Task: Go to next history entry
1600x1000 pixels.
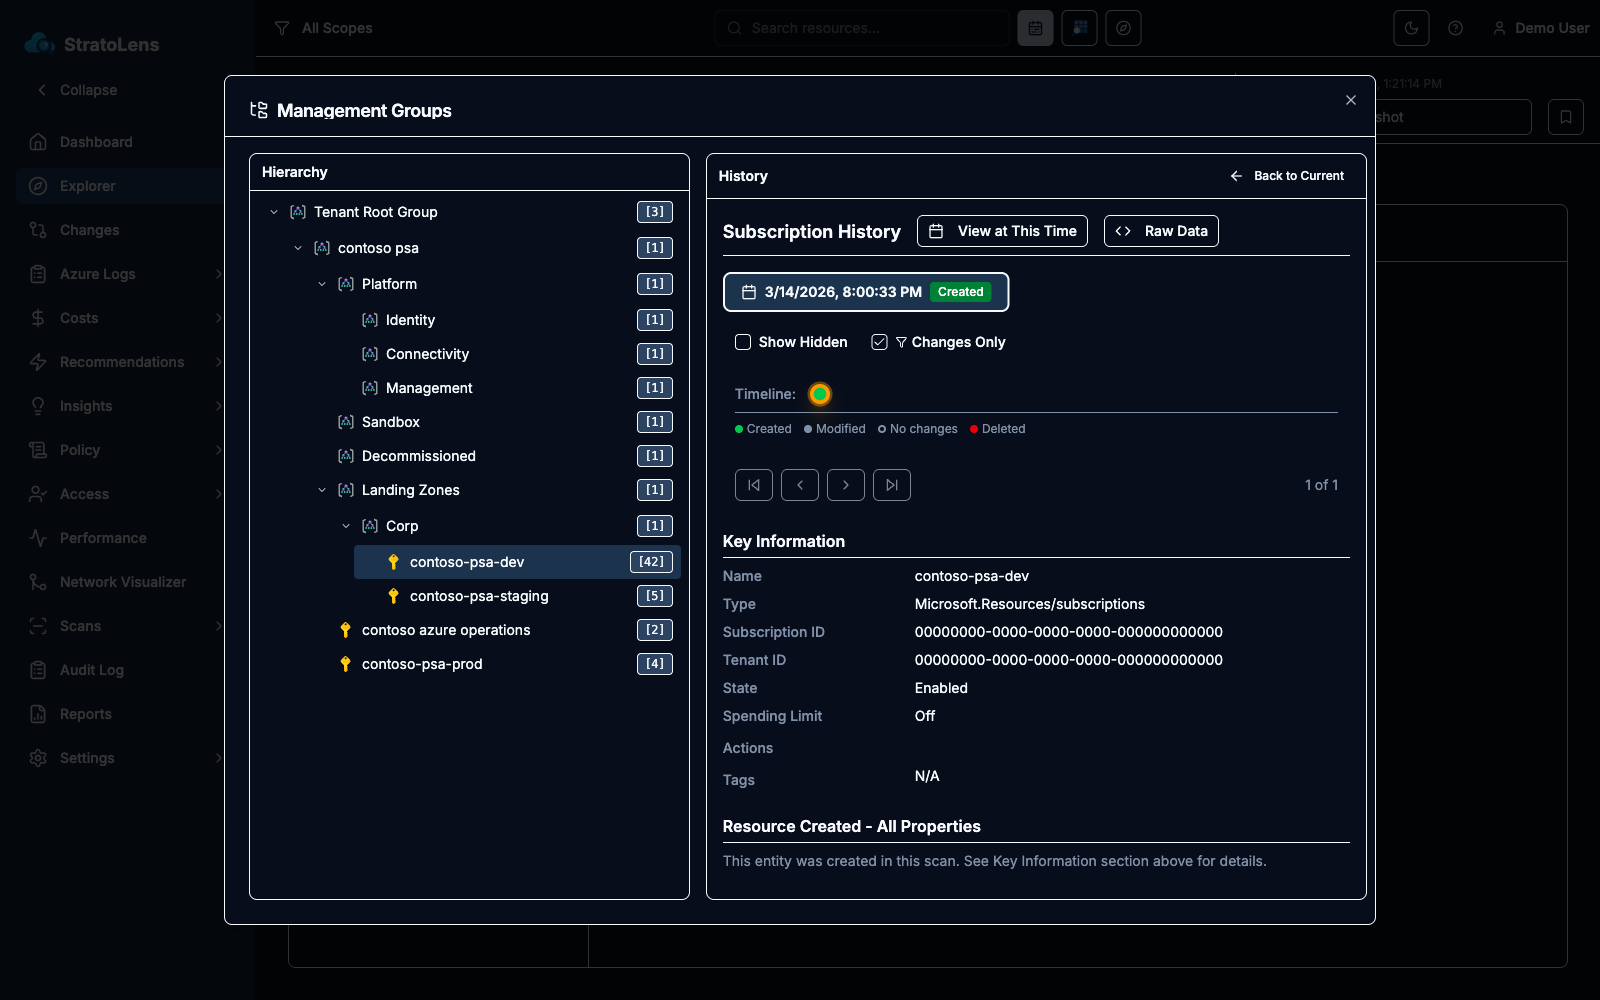Action: coord(846,485)
